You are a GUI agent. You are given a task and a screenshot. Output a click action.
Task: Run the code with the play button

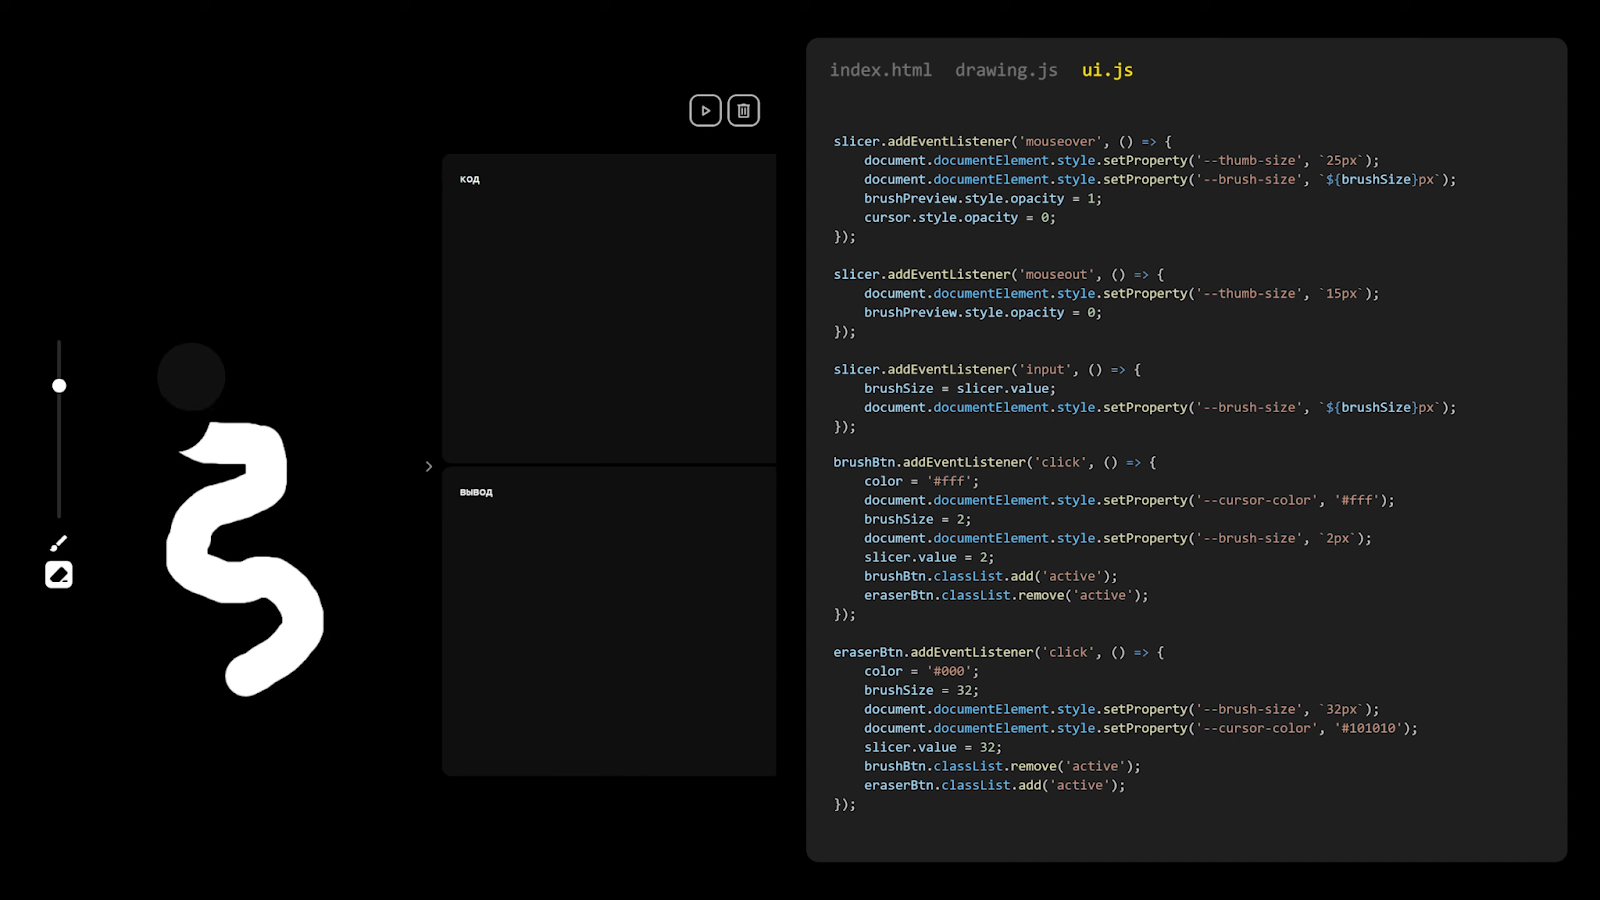[705, 110]
